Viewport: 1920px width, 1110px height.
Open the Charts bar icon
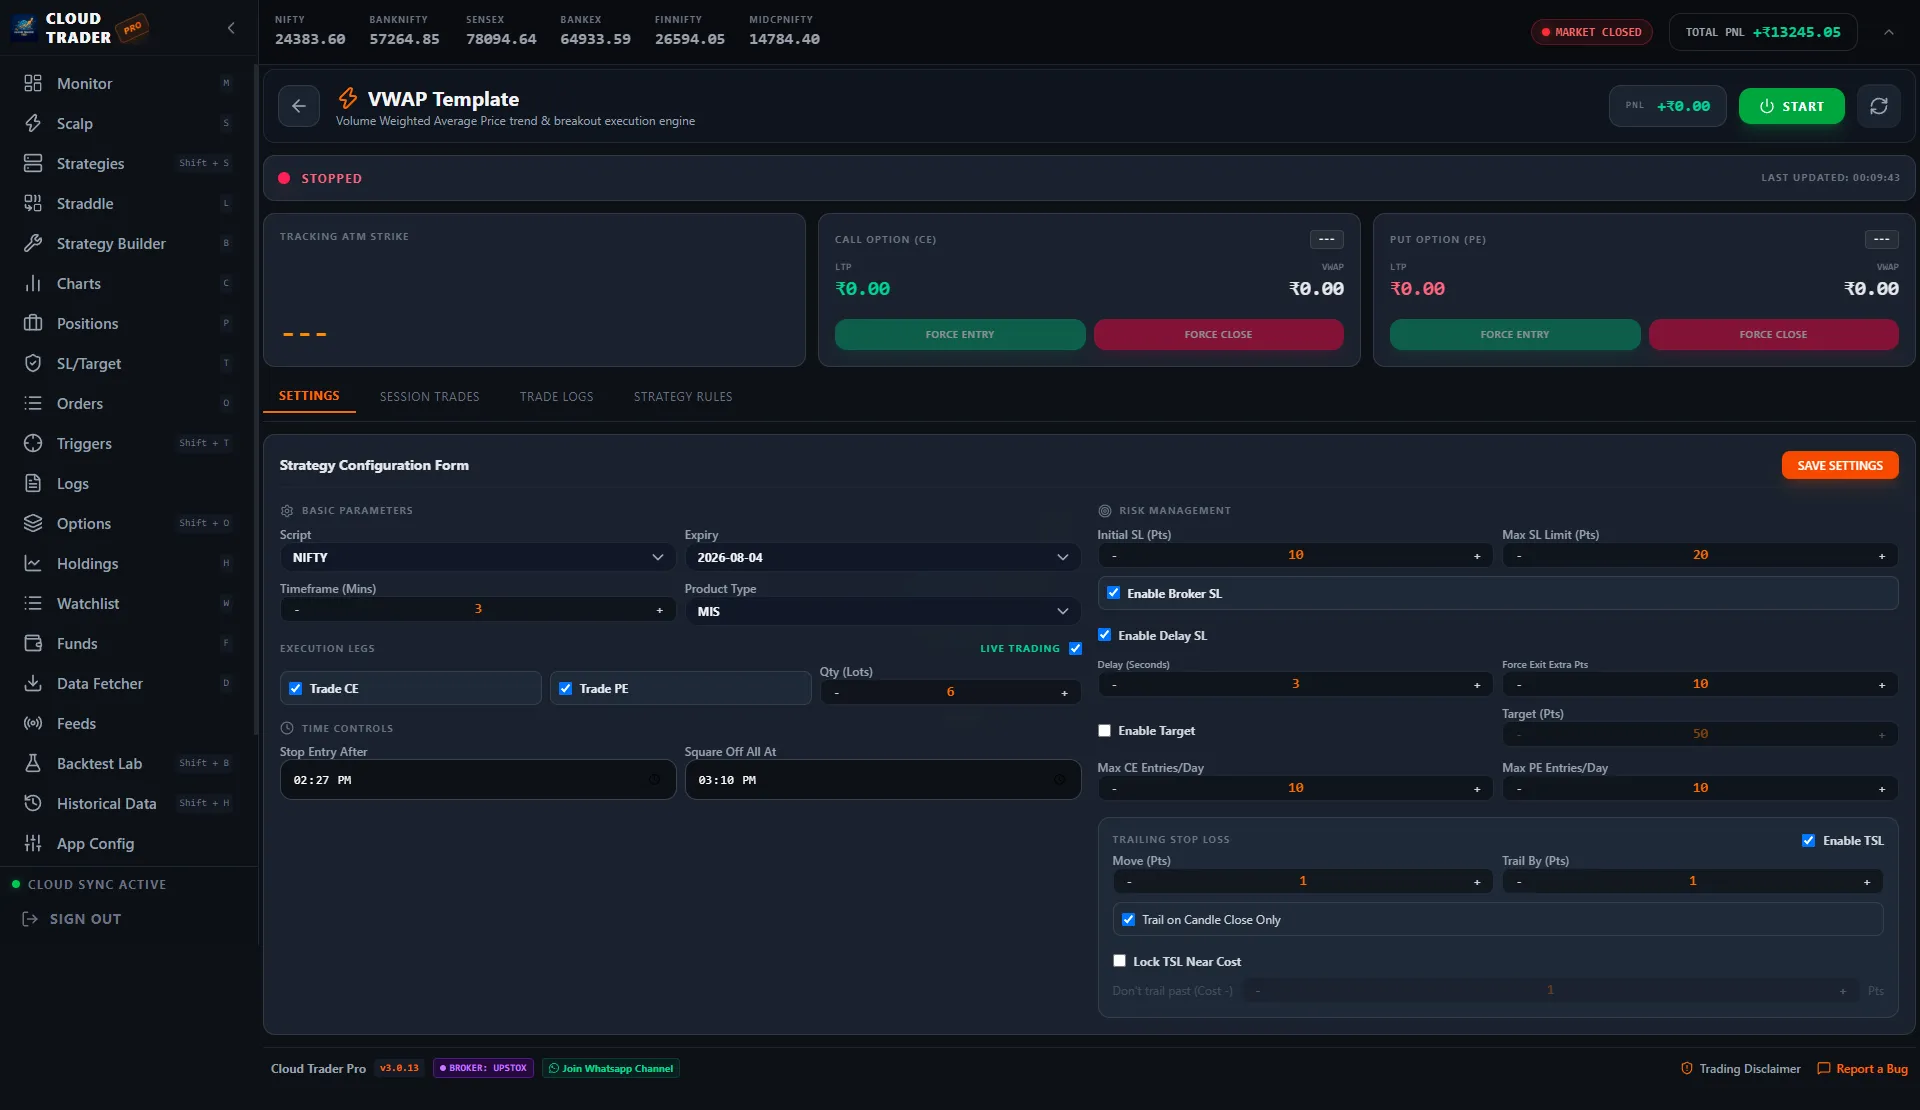[x=33, y=283]
